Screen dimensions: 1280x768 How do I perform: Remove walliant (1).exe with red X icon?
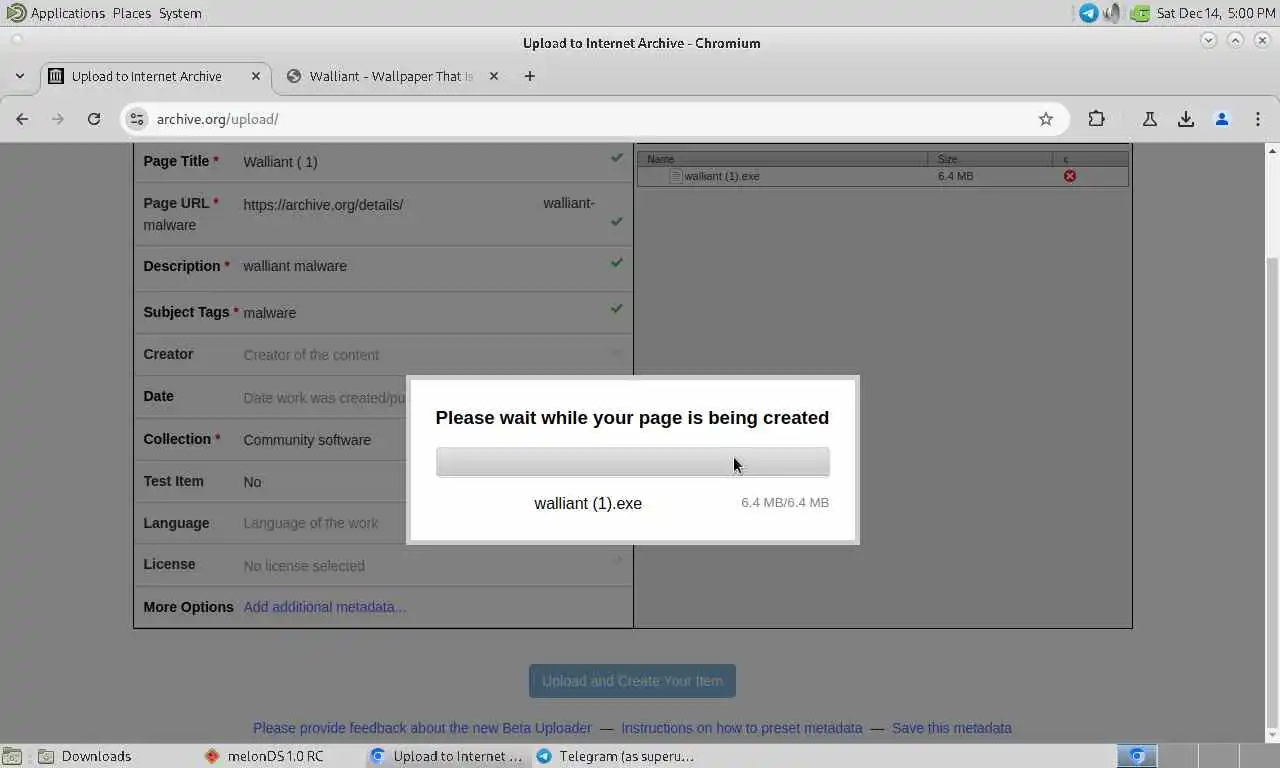click(1070, 176)
